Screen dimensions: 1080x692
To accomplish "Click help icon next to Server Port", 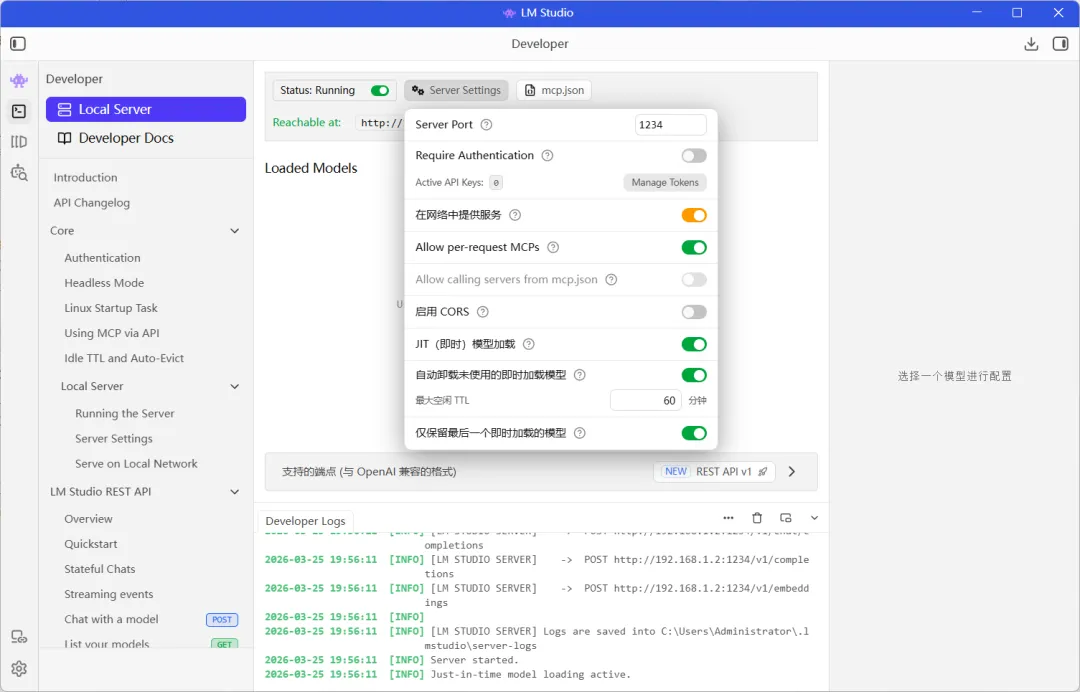I will coord(486,125).
